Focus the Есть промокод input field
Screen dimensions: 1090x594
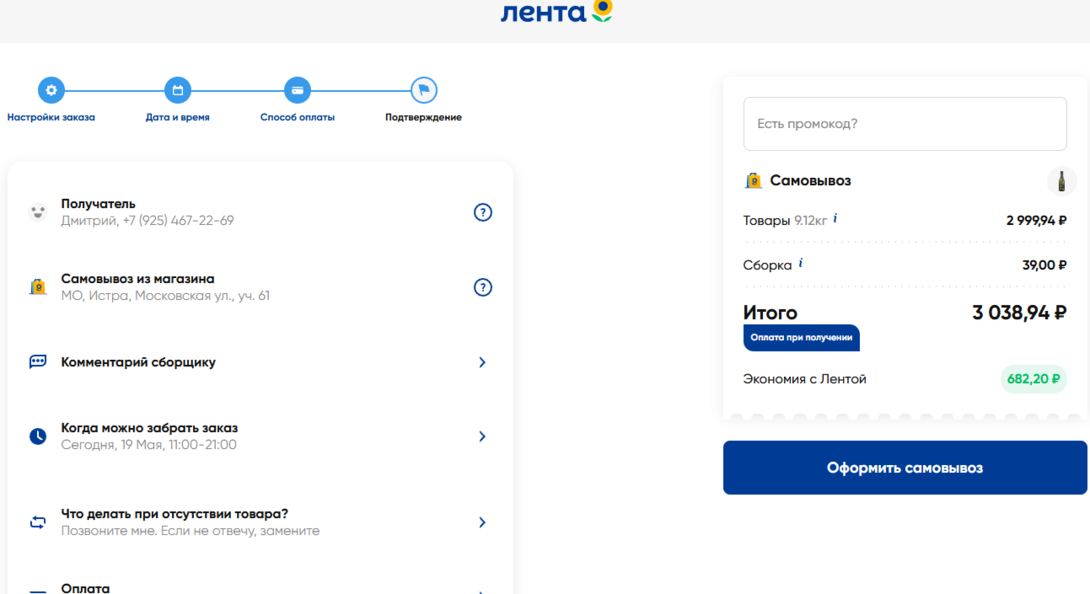904,124
